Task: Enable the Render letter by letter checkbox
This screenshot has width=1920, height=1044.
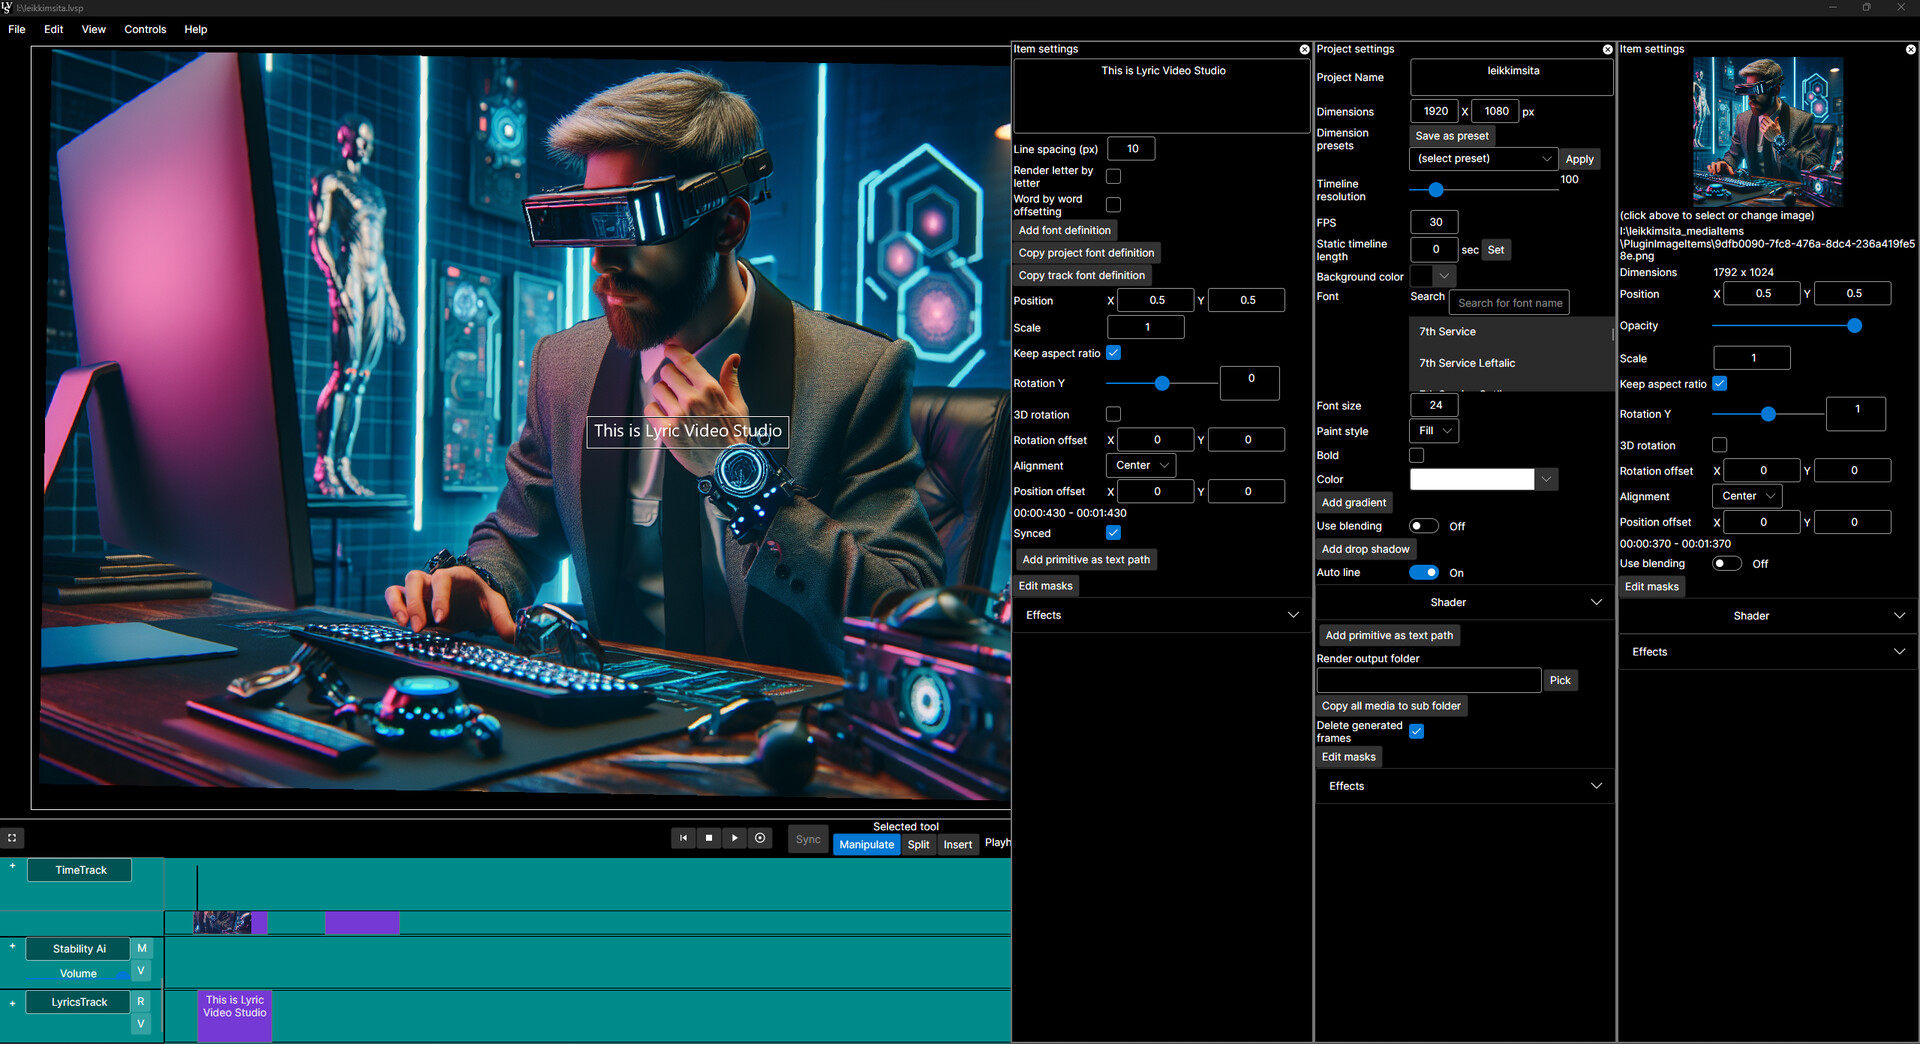Action: [x=1114, y=176]
